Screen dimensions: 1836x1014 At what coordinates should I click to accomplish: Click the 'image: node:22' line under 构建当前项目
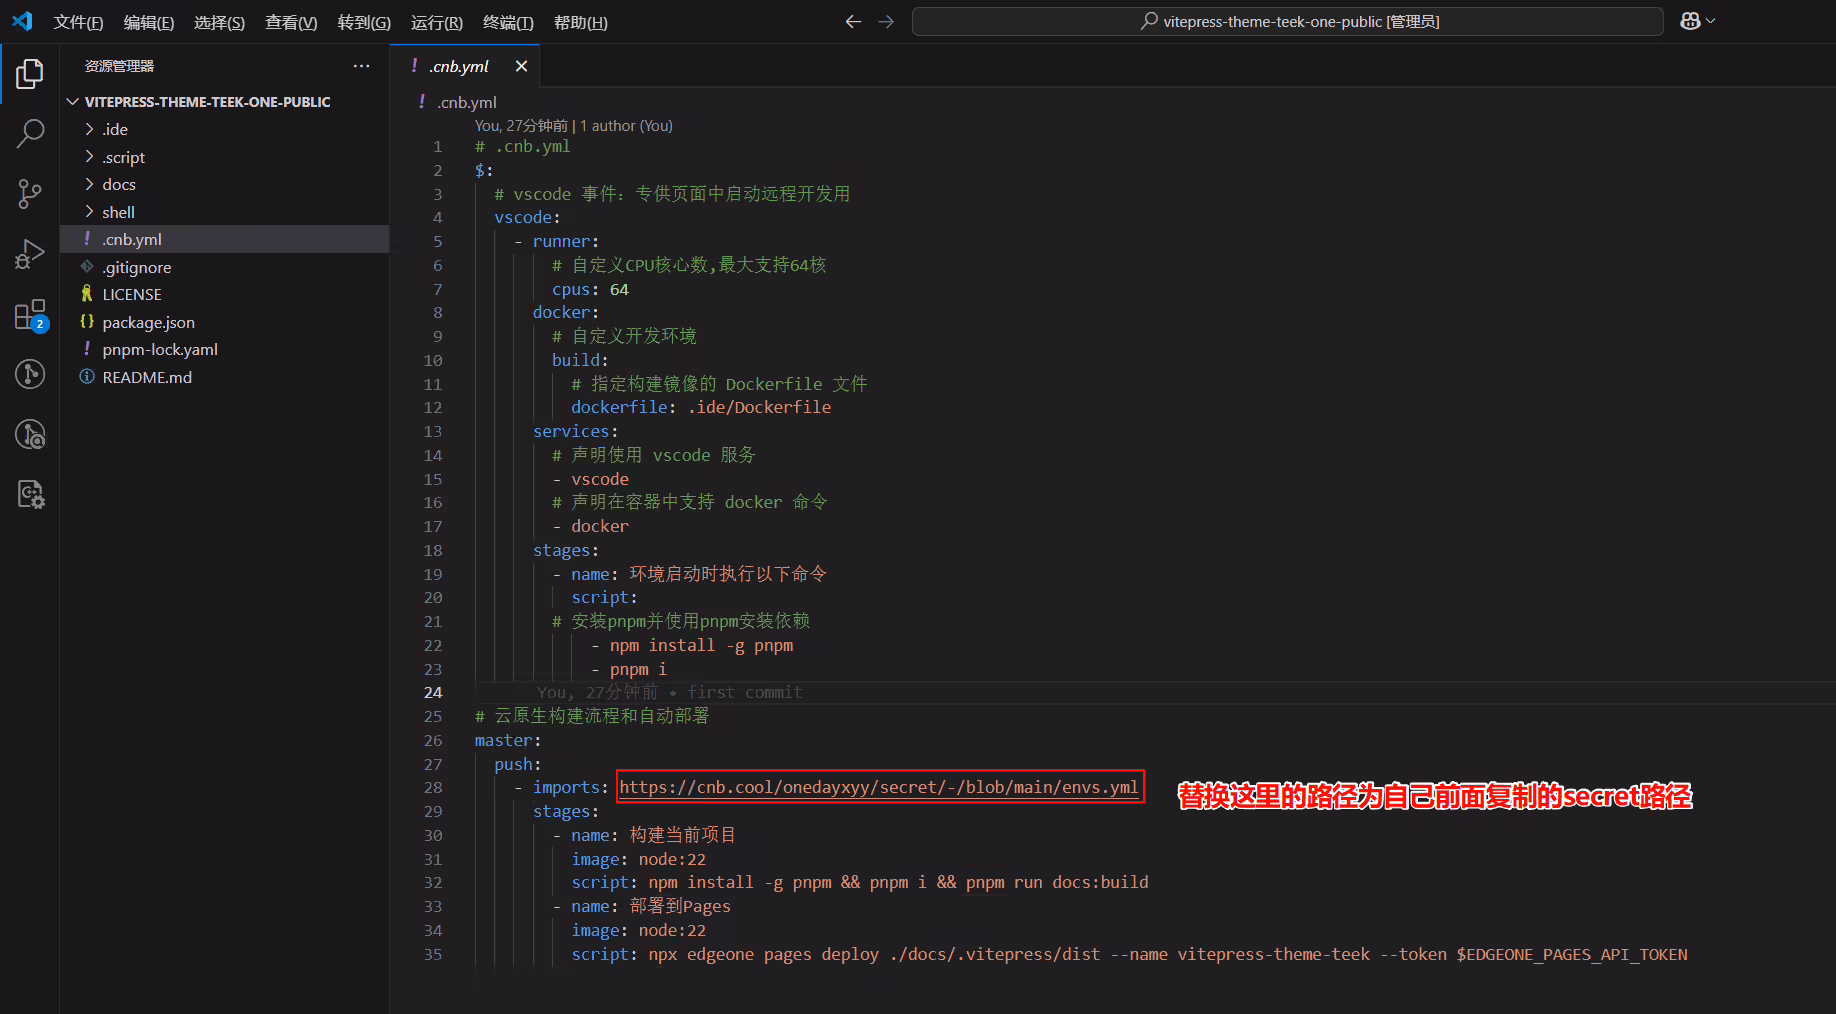638,859
